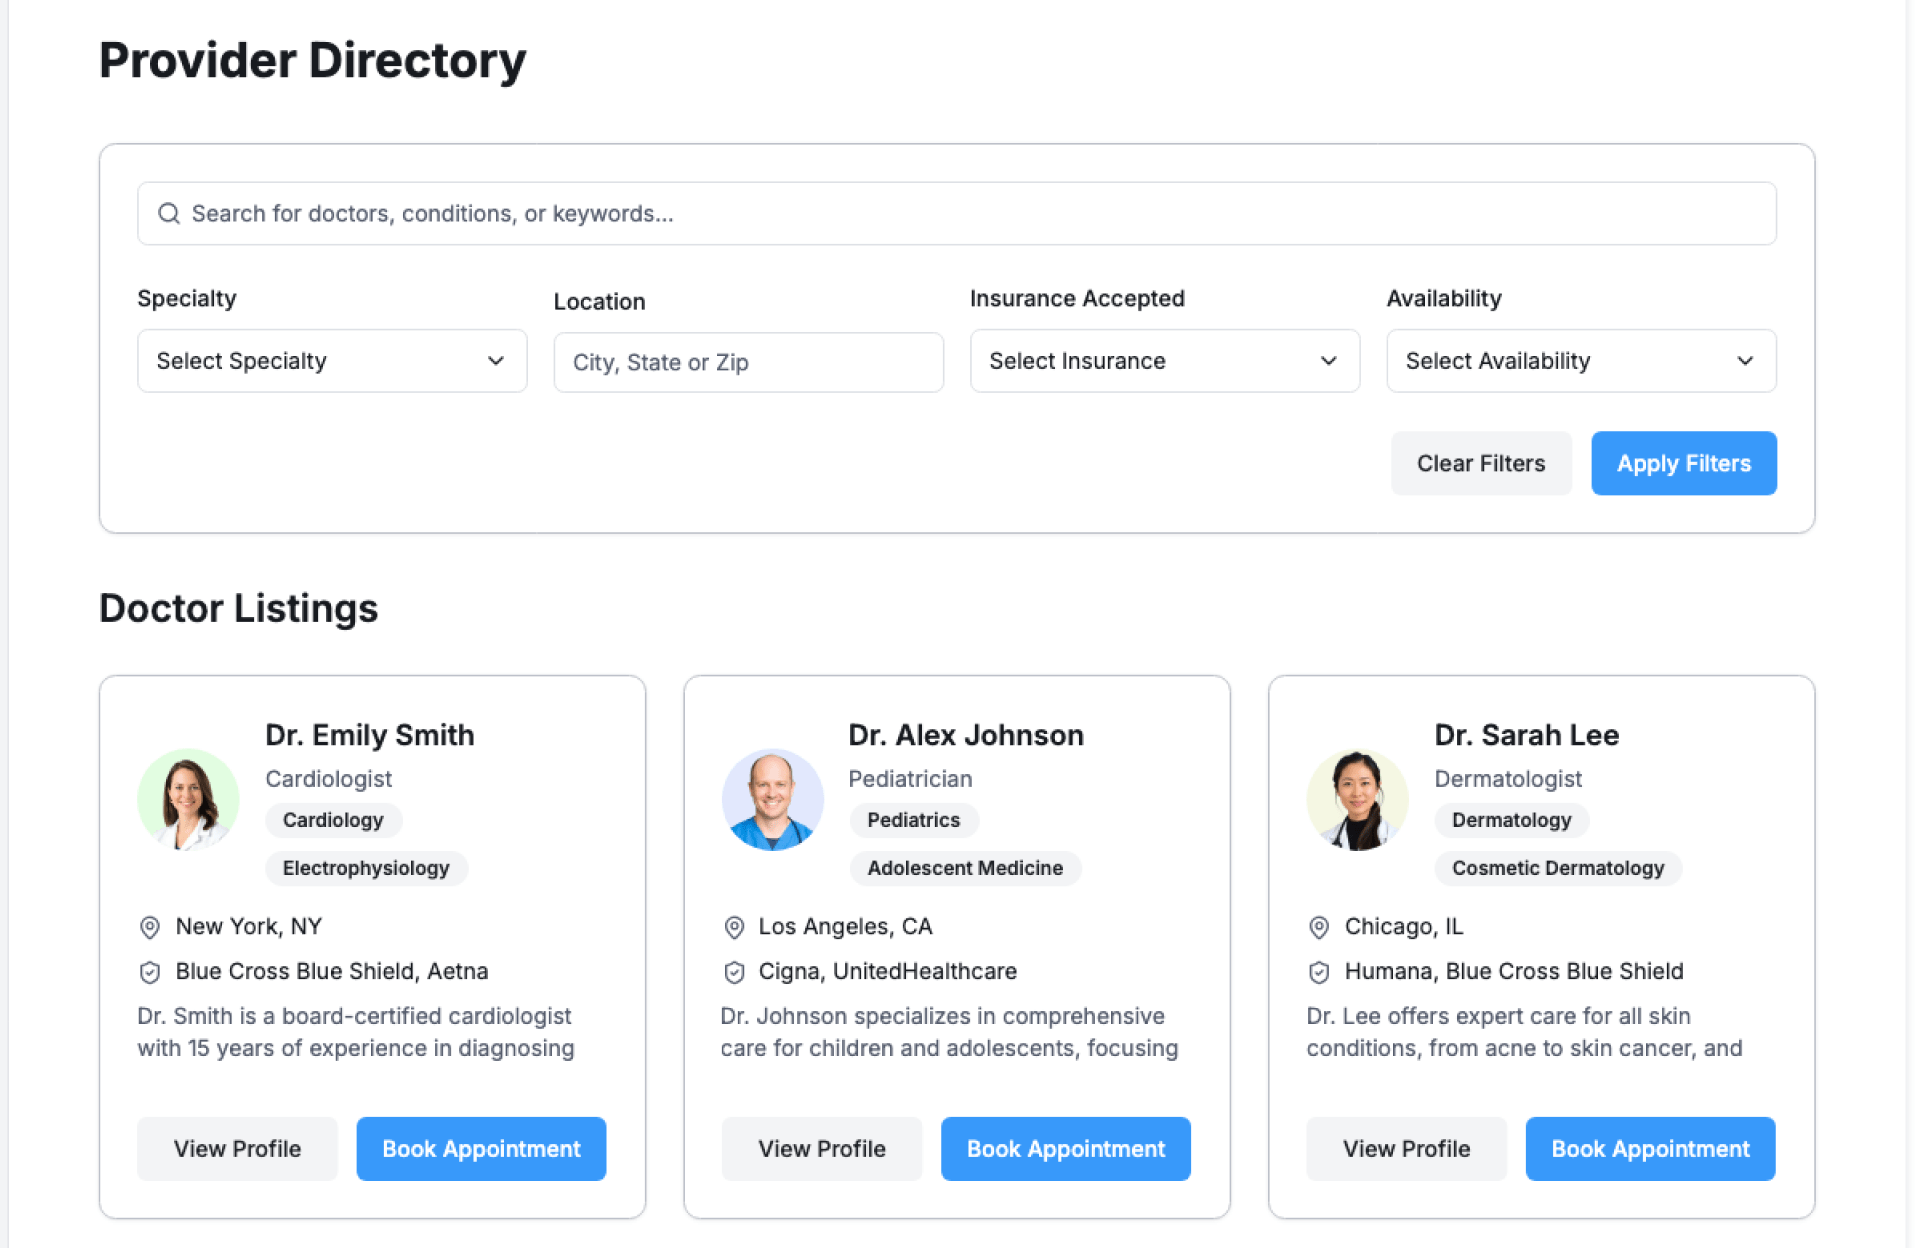Click the search magnifier icon
Screen dimensions: 1920x1248
tap(169, 214)
